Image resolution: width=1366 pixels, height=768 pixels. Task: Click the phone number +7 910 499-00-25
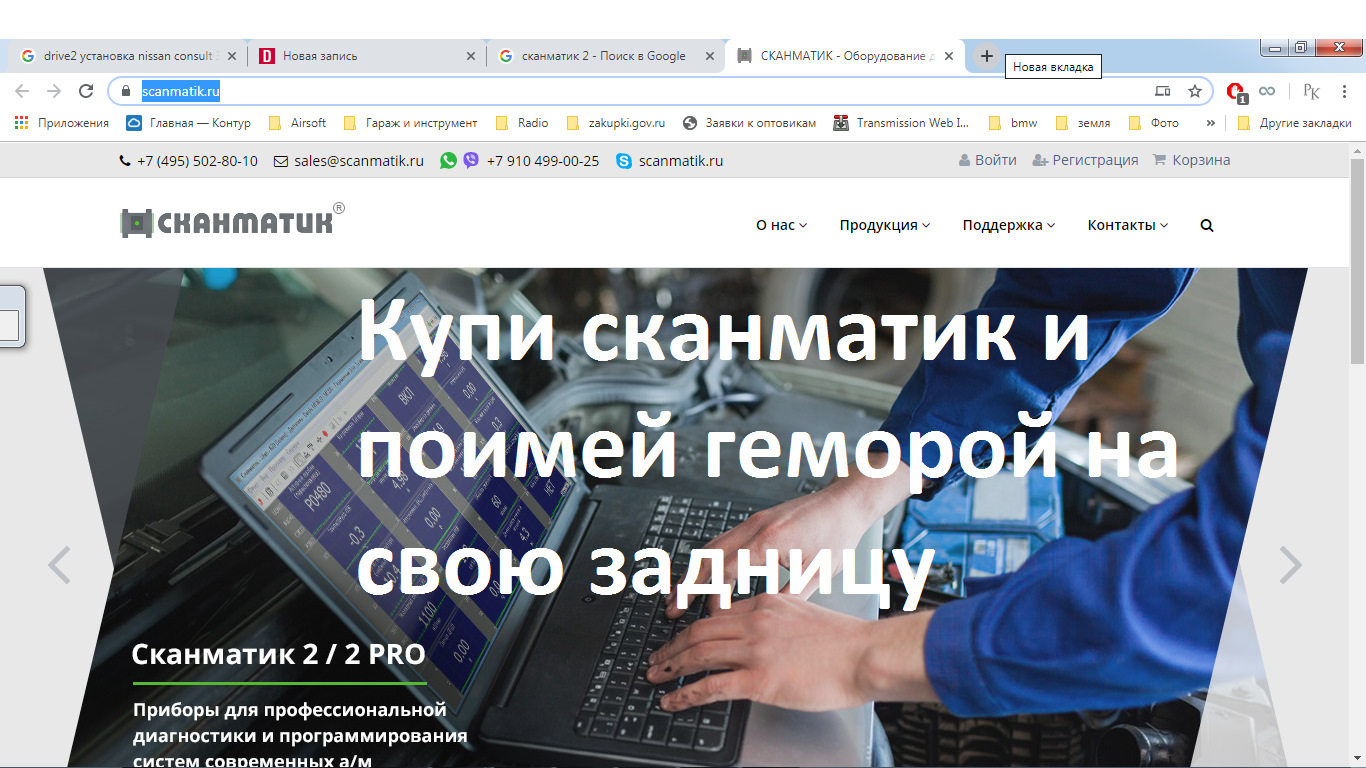coord(543,160)
